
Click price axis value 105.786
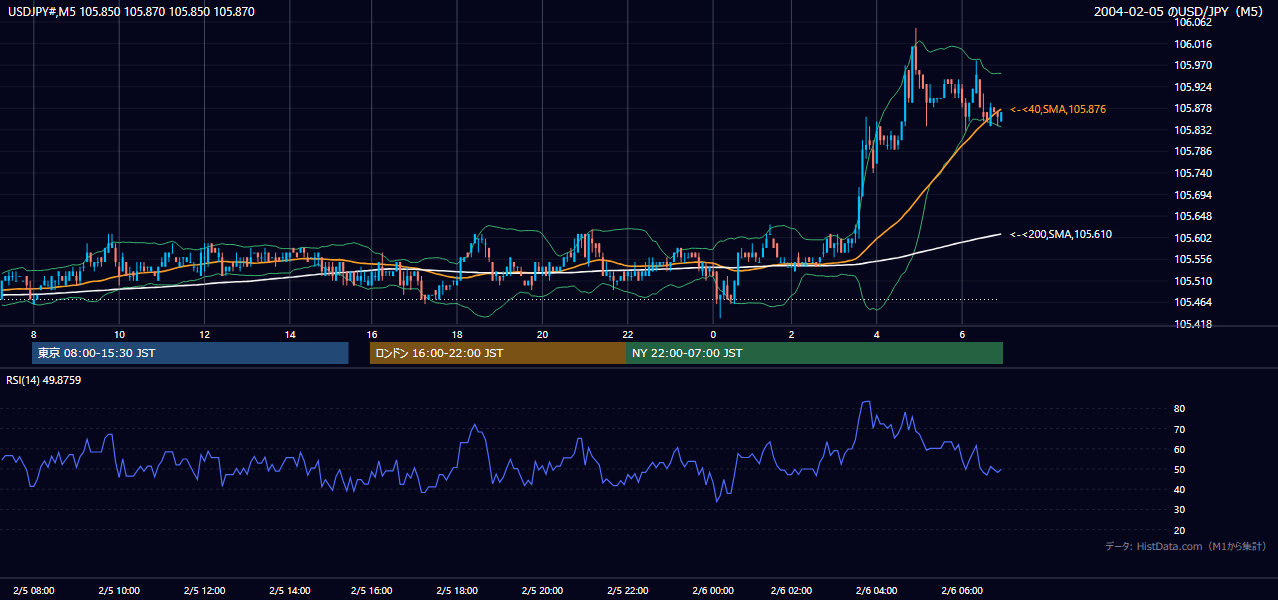[1194, 152]
